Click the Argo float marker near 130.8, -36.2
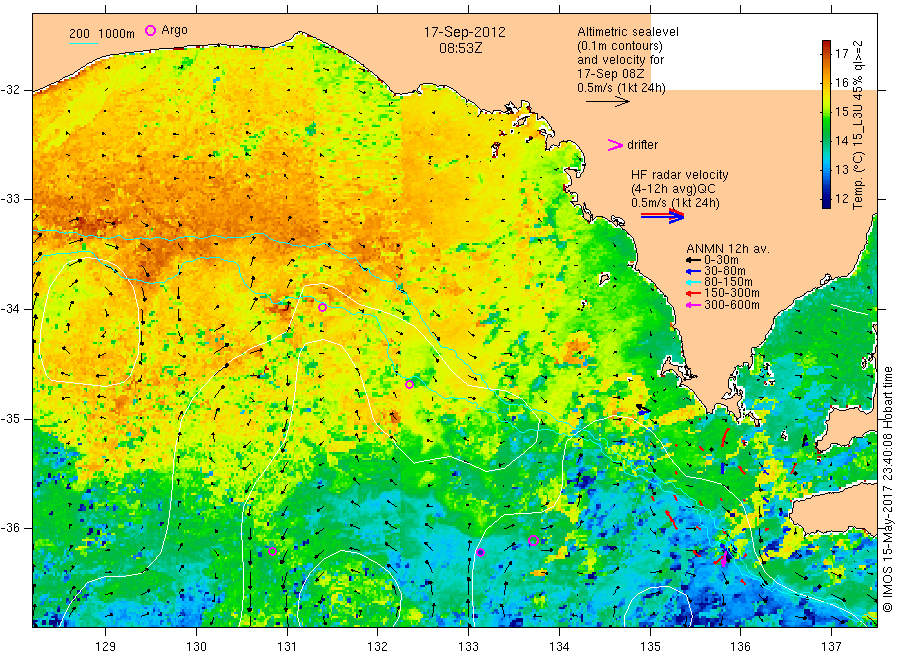 click(x=273, y=552)
